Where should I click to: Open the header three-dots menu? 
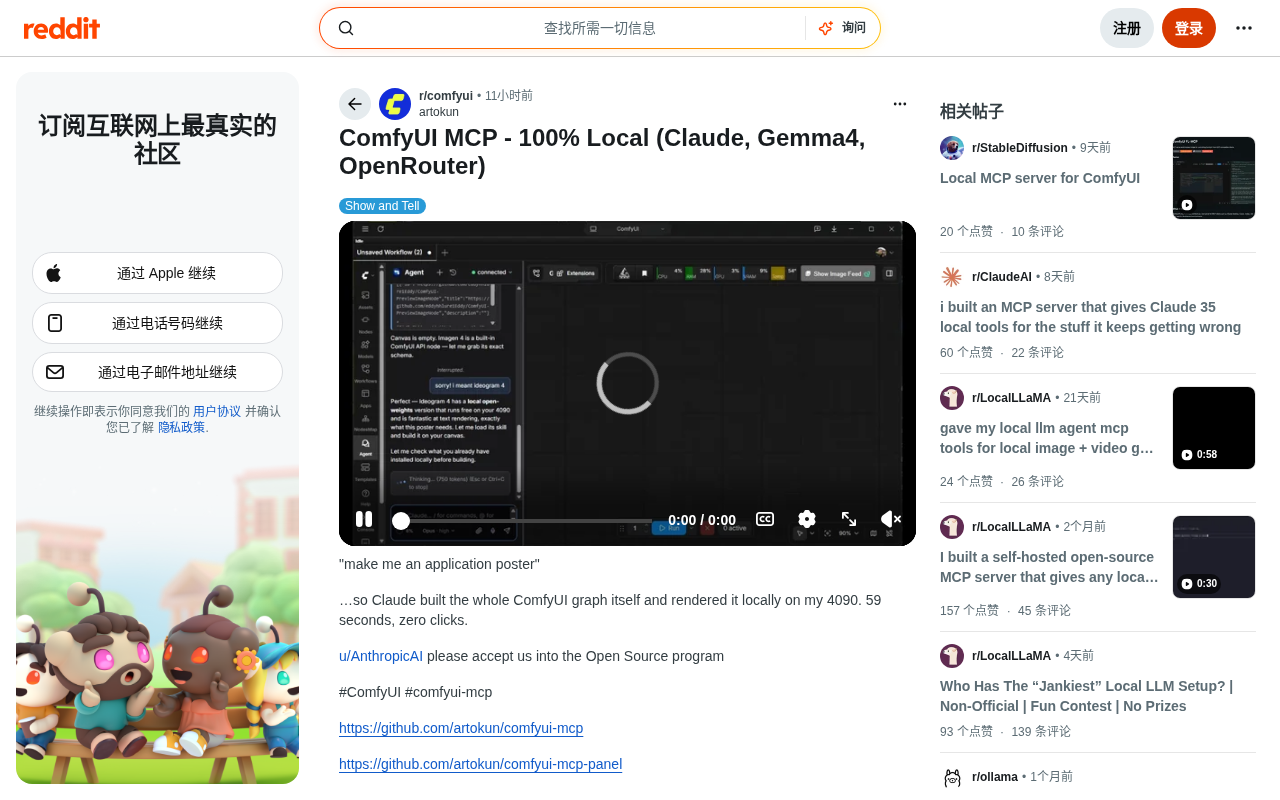(1244, 28)
